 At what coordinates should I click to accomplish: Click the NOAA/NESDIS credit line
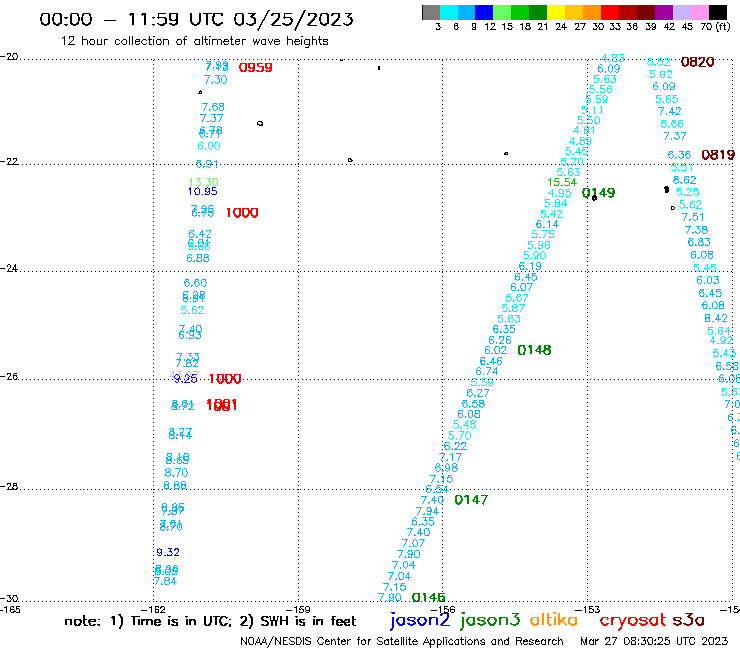click(x=402, y=642)
